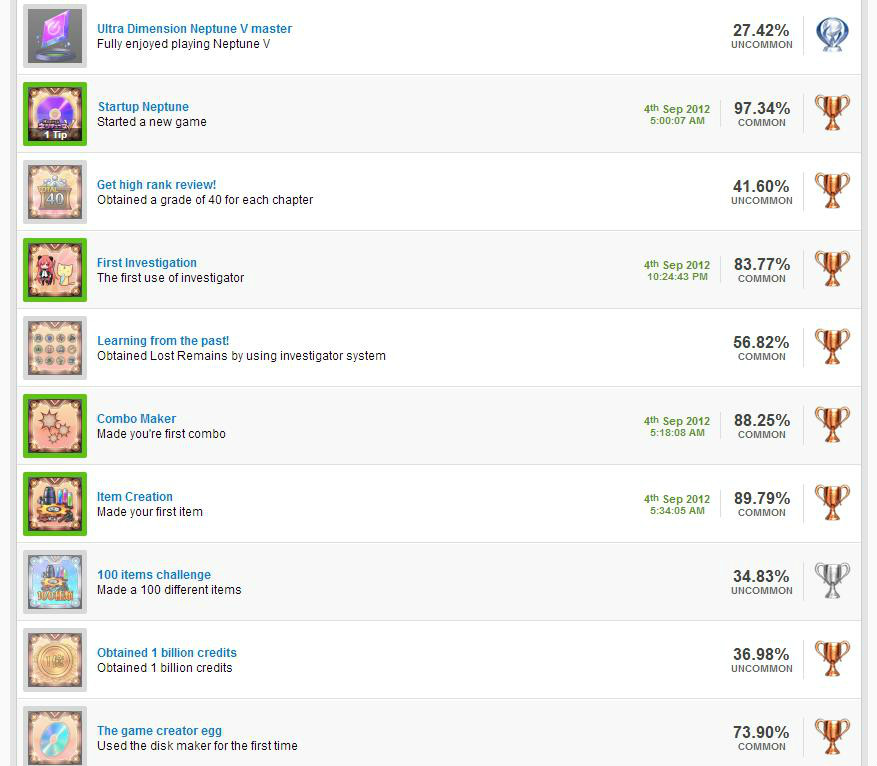Click the platinum trophy cup icon
Viewport: 877px width, 766px height.
click(832, 35)
